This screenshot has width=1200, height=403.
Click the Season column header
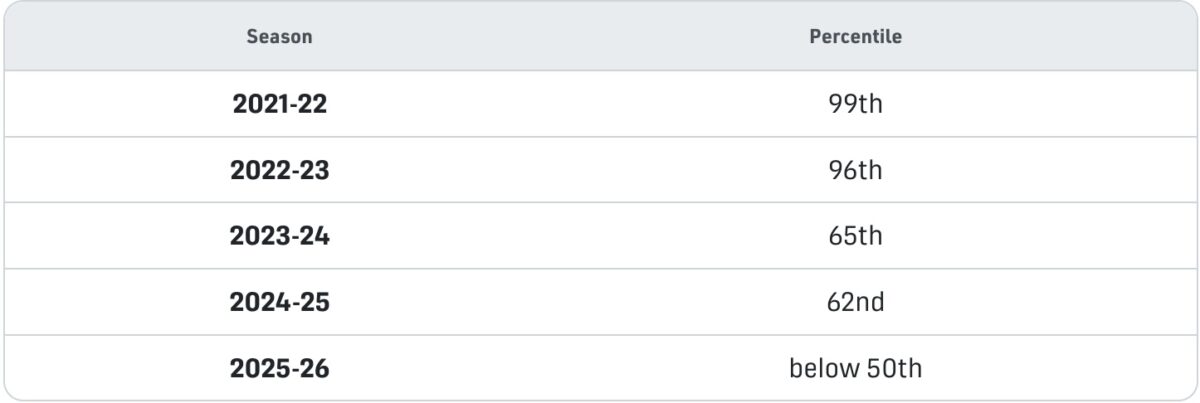[x=279, y=37]
